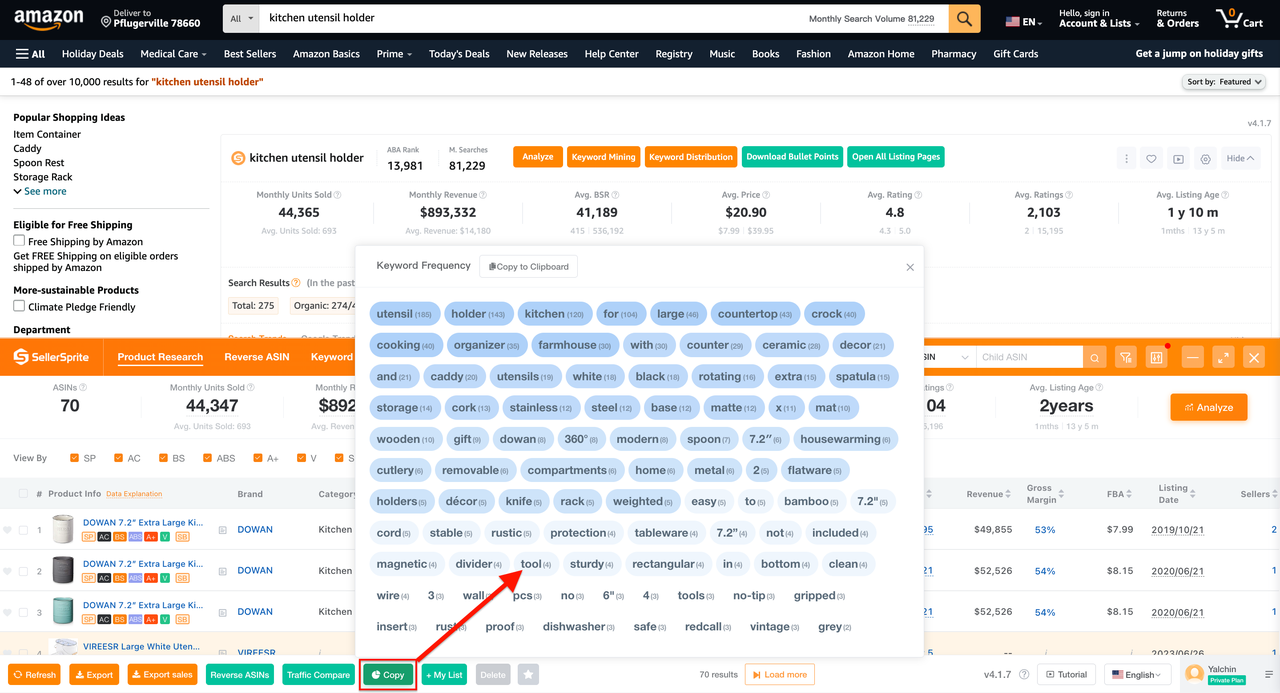Switch to the Reverse ASIN tab
The width and height of the screenshot is (1280, 693).
[x=257, y=357]
